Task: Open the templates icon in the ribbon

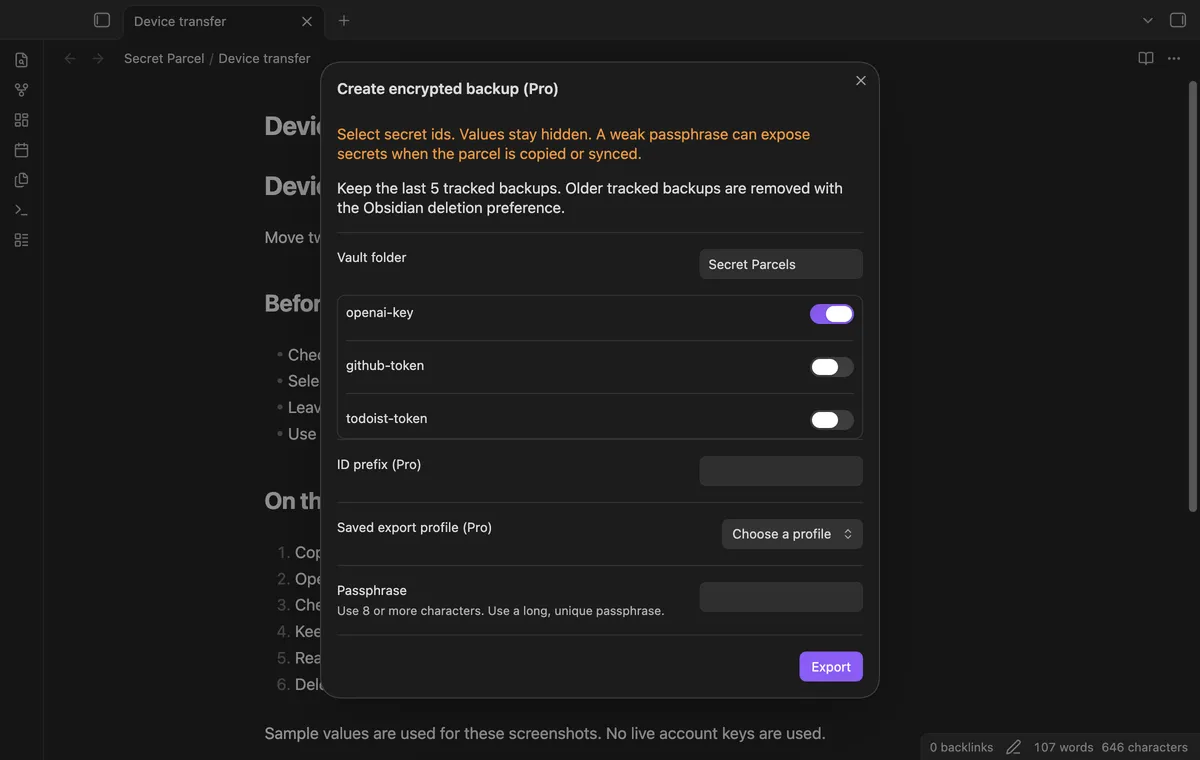Action: pos(21,180)
